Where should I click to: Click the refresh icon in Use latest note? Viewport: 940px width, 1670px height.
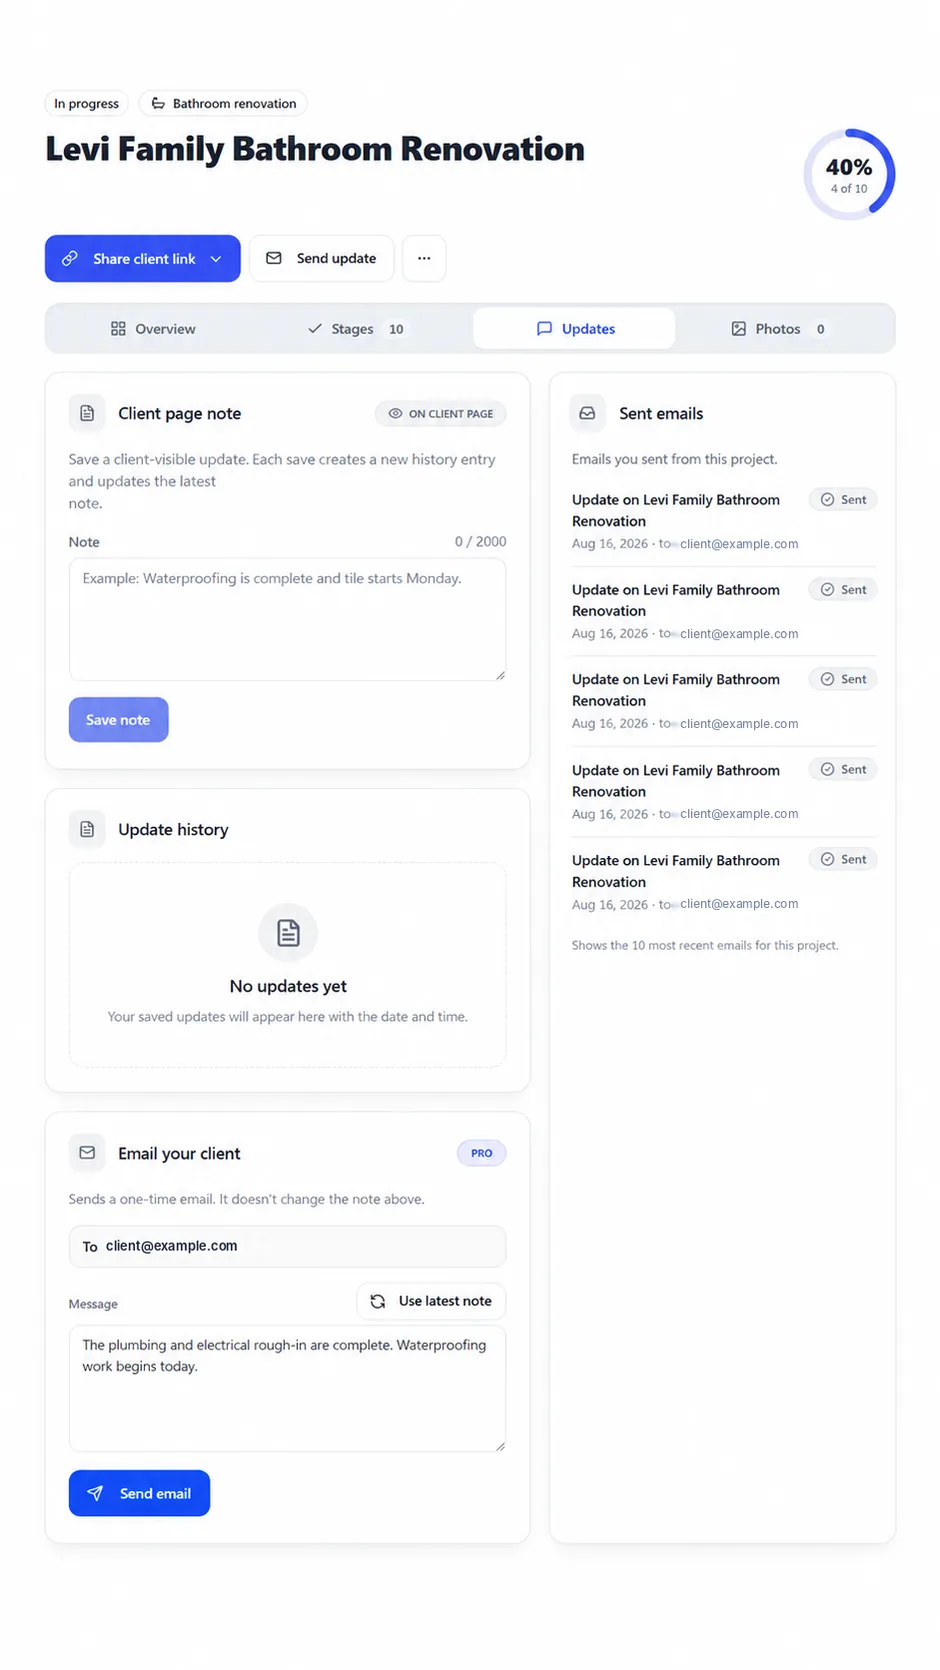tap(378, 1301)
